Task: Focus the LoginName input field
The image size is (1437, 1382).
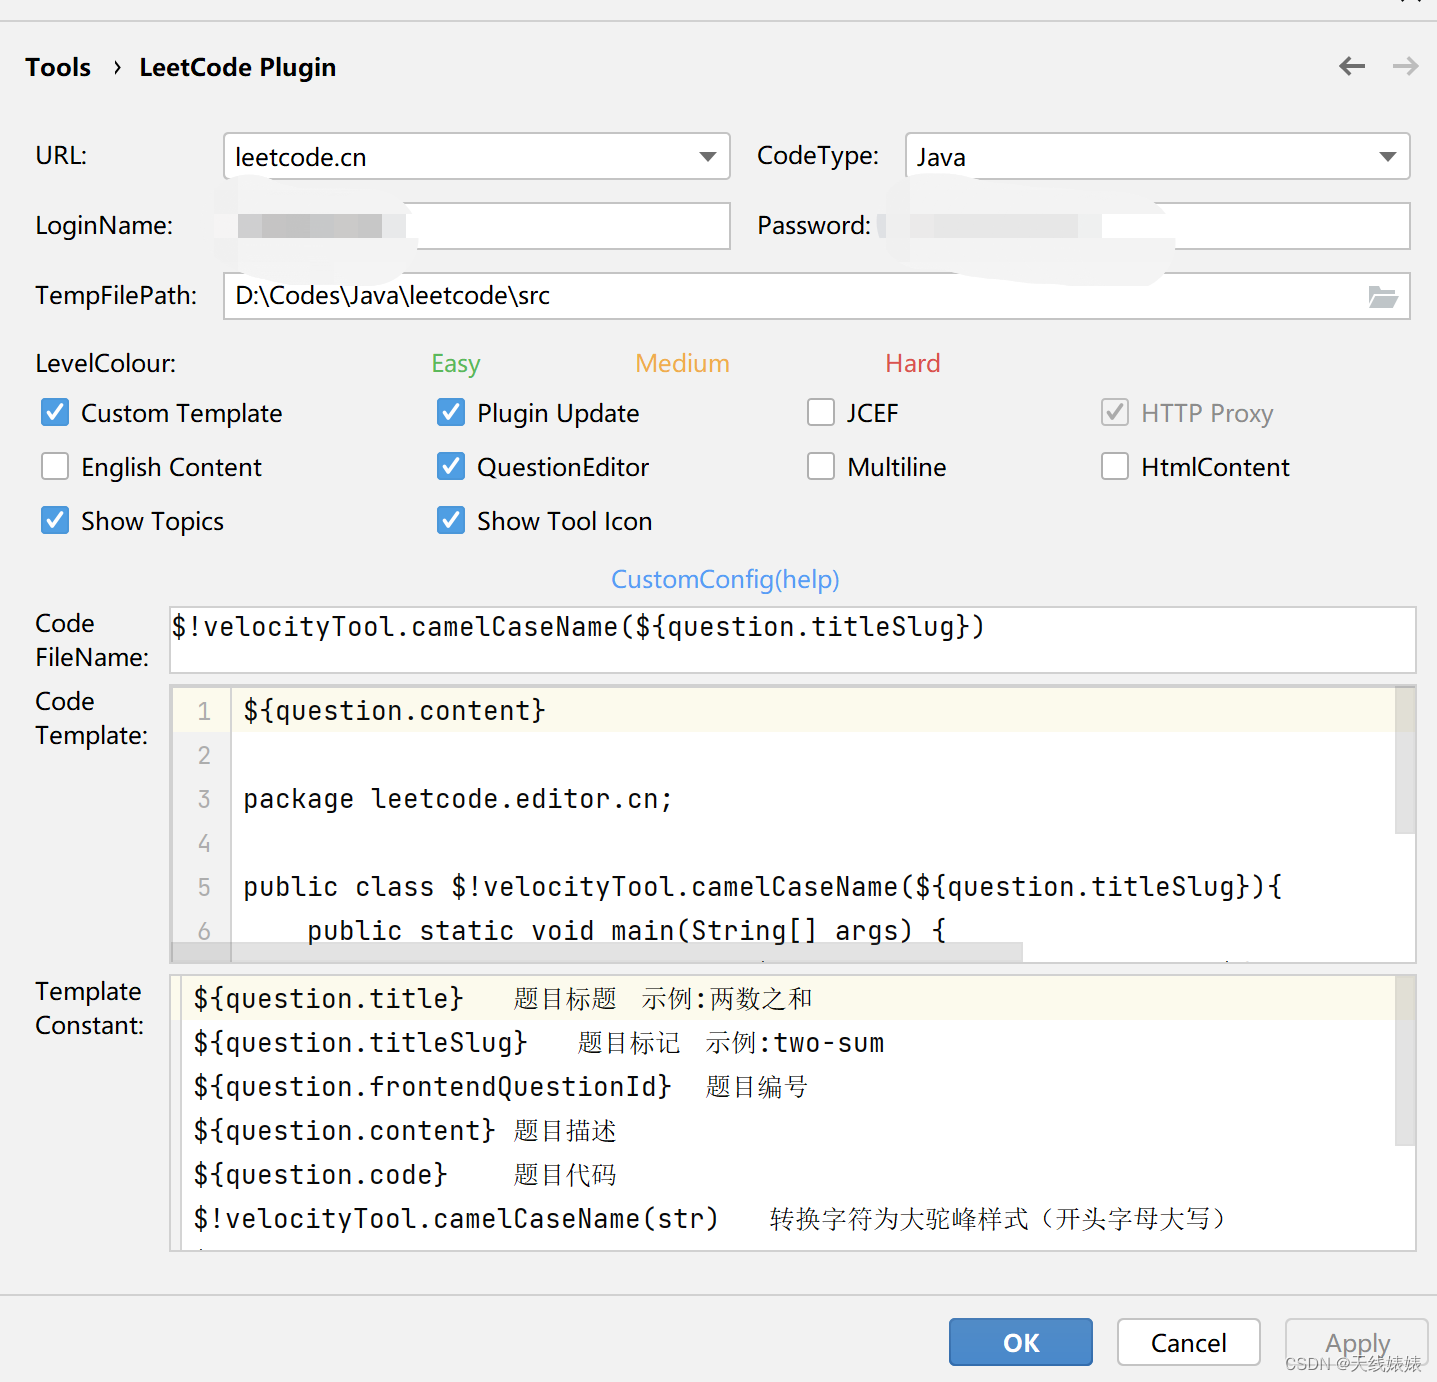Action: pyautogui.click(x=477, y=226)
